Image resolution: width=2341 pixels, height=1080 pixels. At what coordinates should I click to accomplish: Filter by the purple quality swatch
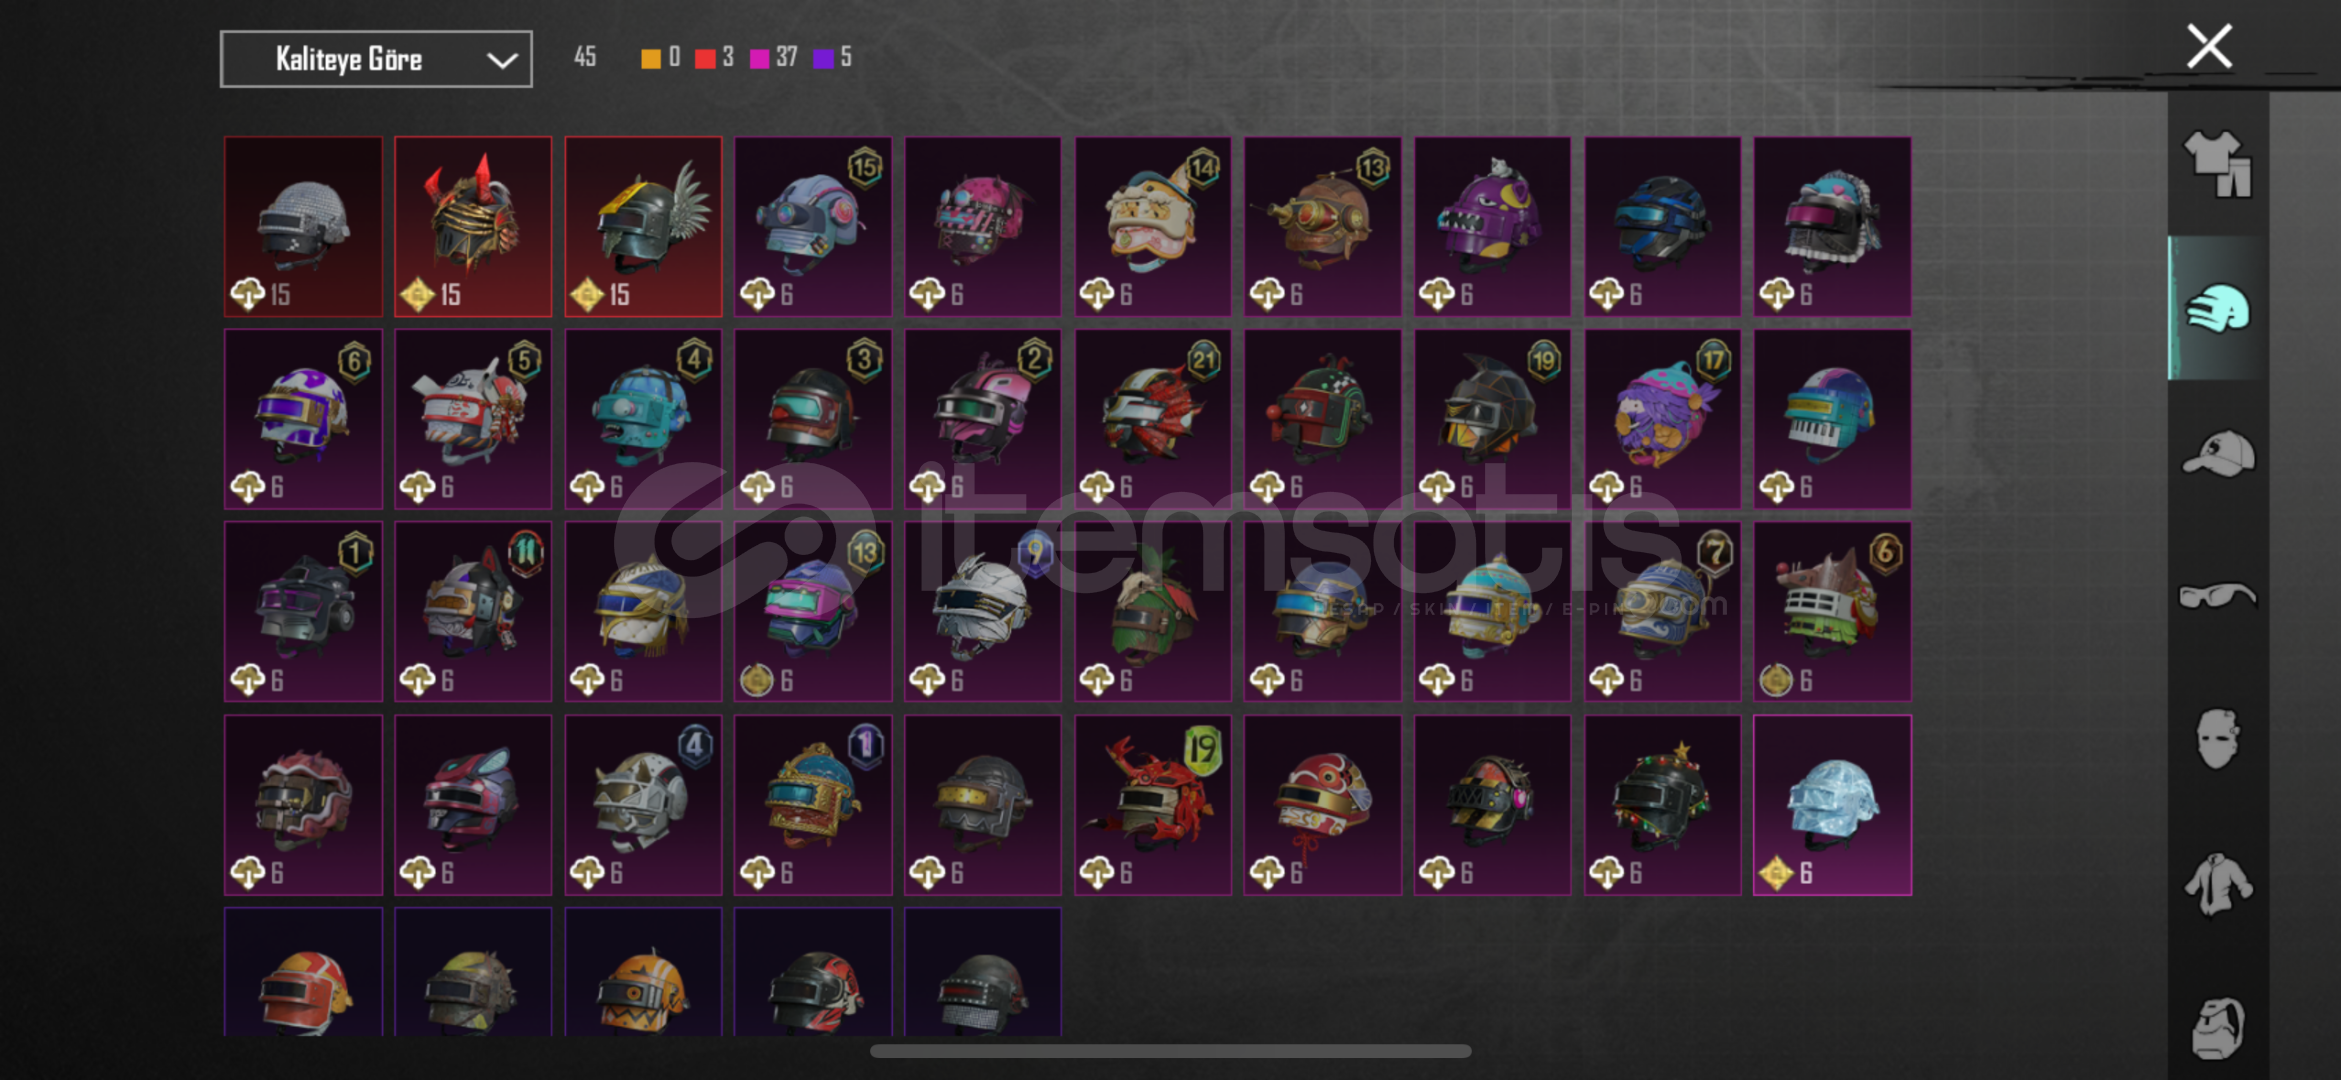[824, 58]
